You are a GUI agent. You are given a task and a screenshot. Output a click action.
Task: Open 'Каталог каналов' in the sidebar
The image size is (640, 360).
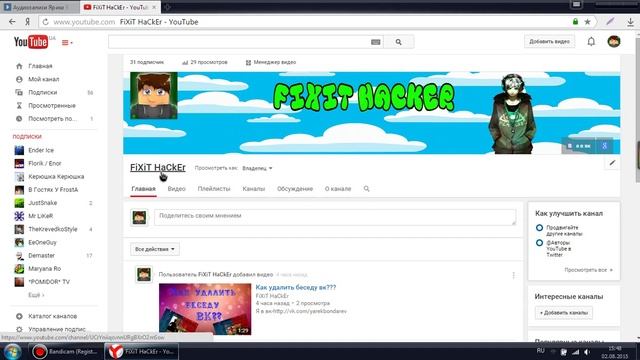(x=52, y=316)
